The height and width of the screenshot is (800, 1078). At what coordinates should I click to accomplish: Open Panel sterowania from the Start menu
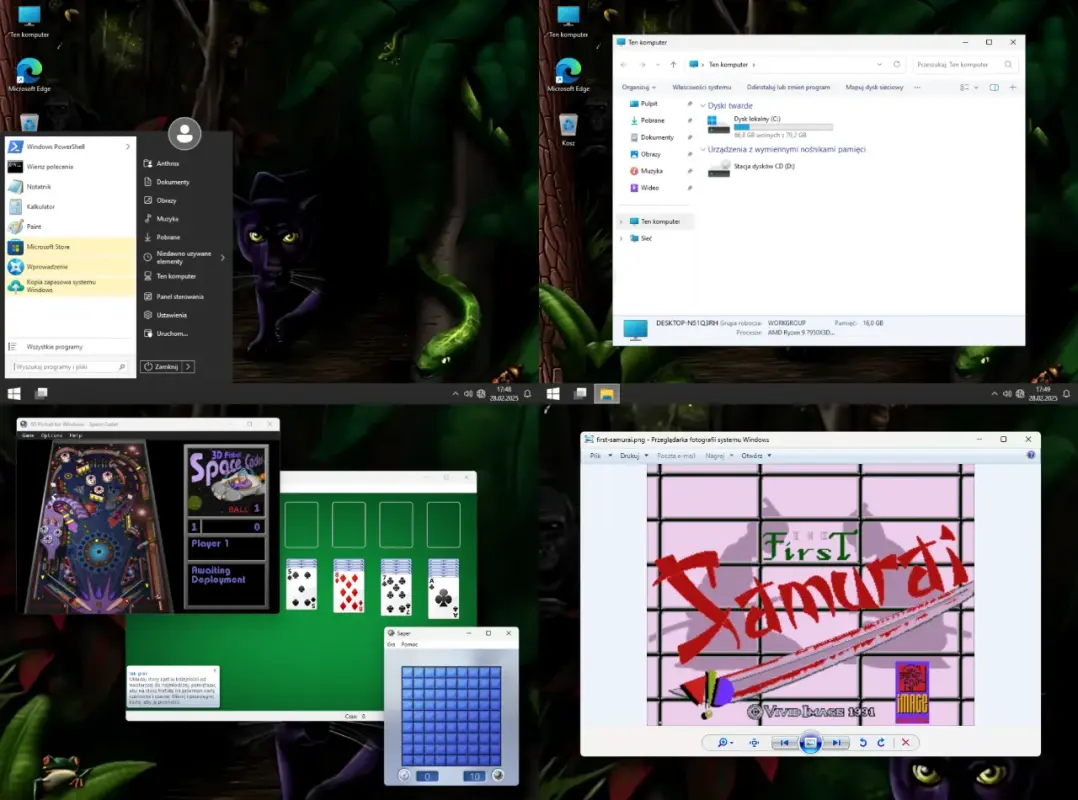click(x=180, y=296)
